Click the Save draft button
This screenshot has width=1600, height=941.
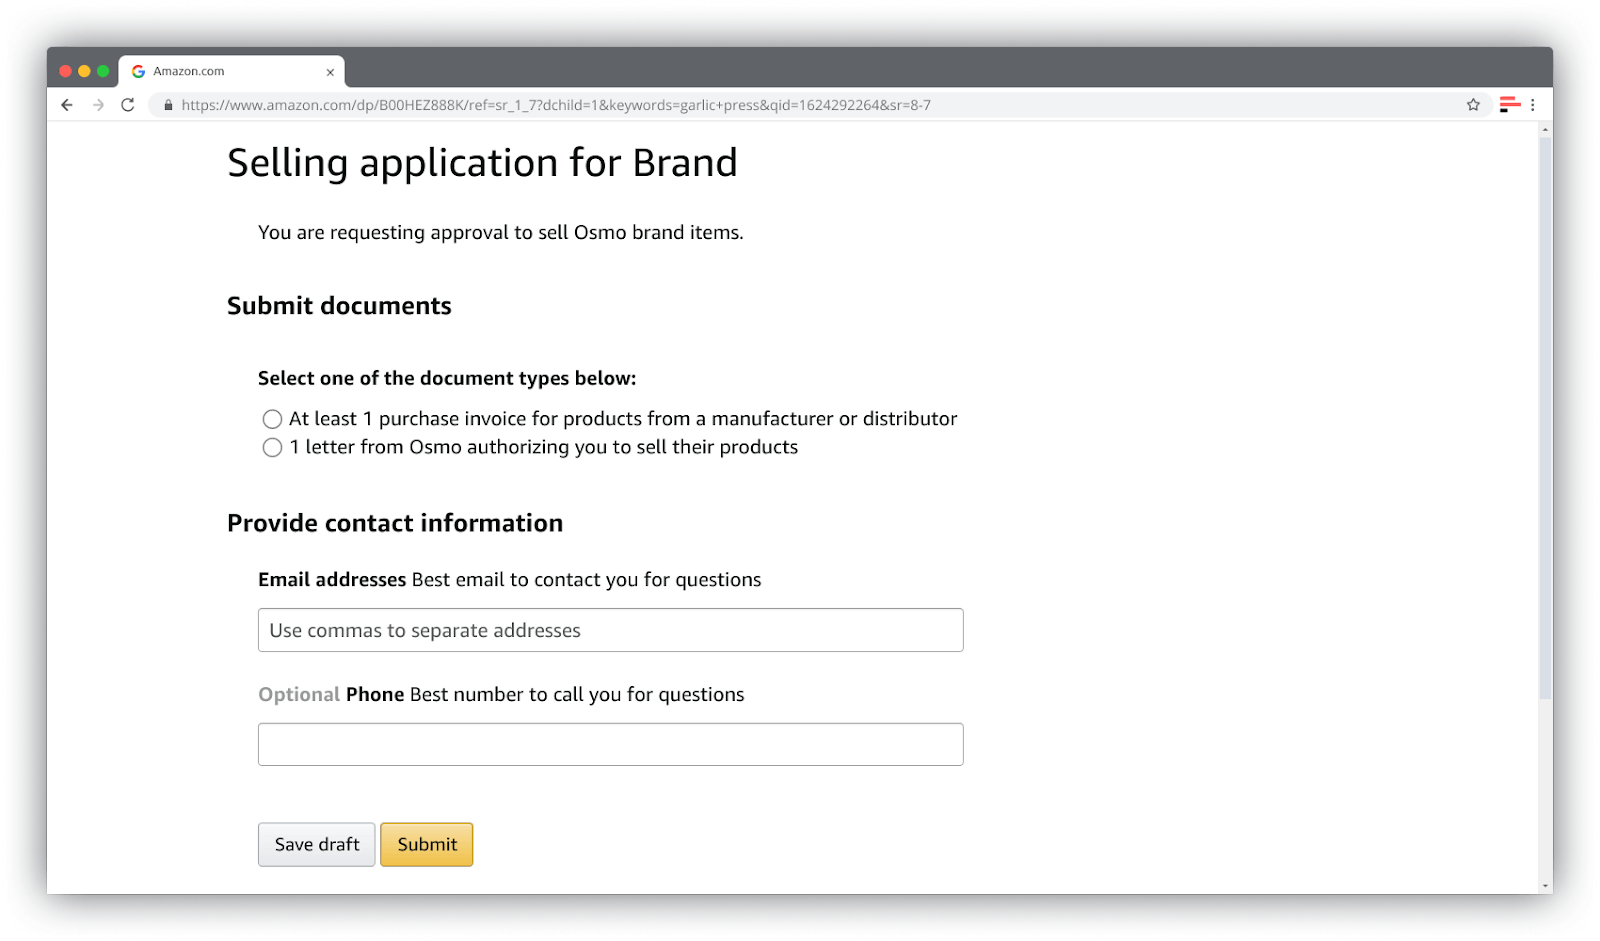pos(316,844)
